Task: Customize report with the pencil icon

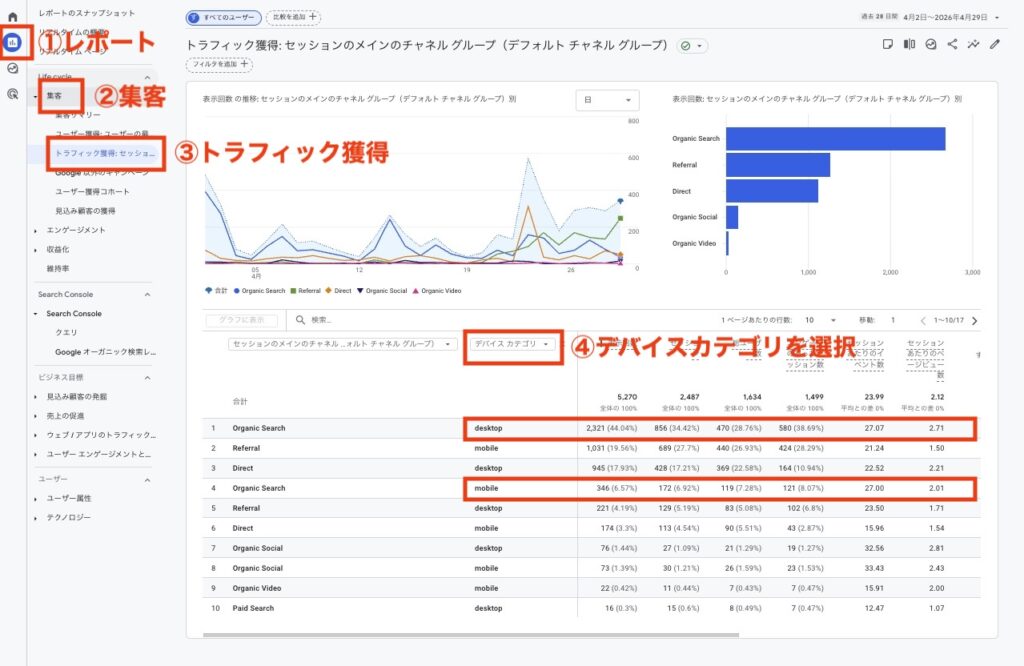Action: point(995,44)
